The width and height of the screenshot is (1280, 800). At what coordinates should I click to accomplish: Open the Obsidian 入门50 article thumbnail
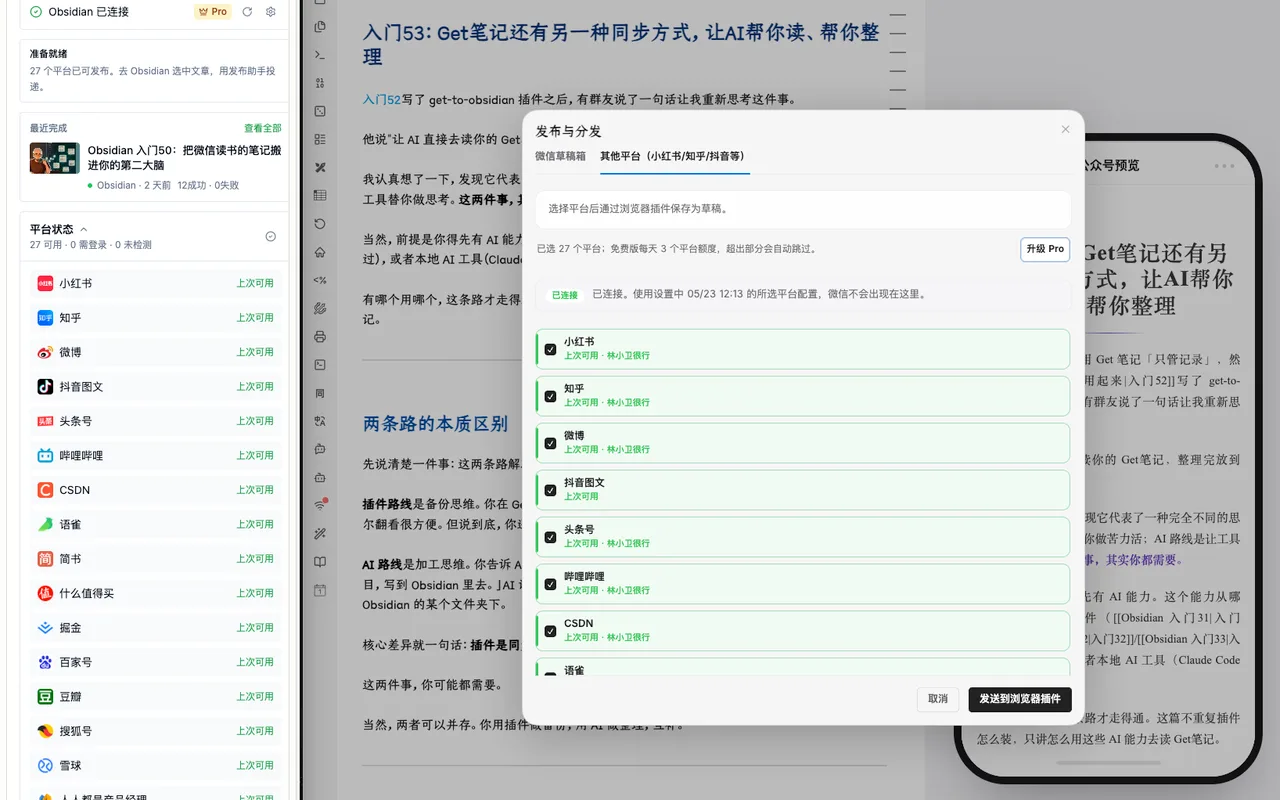click(54, 158)
